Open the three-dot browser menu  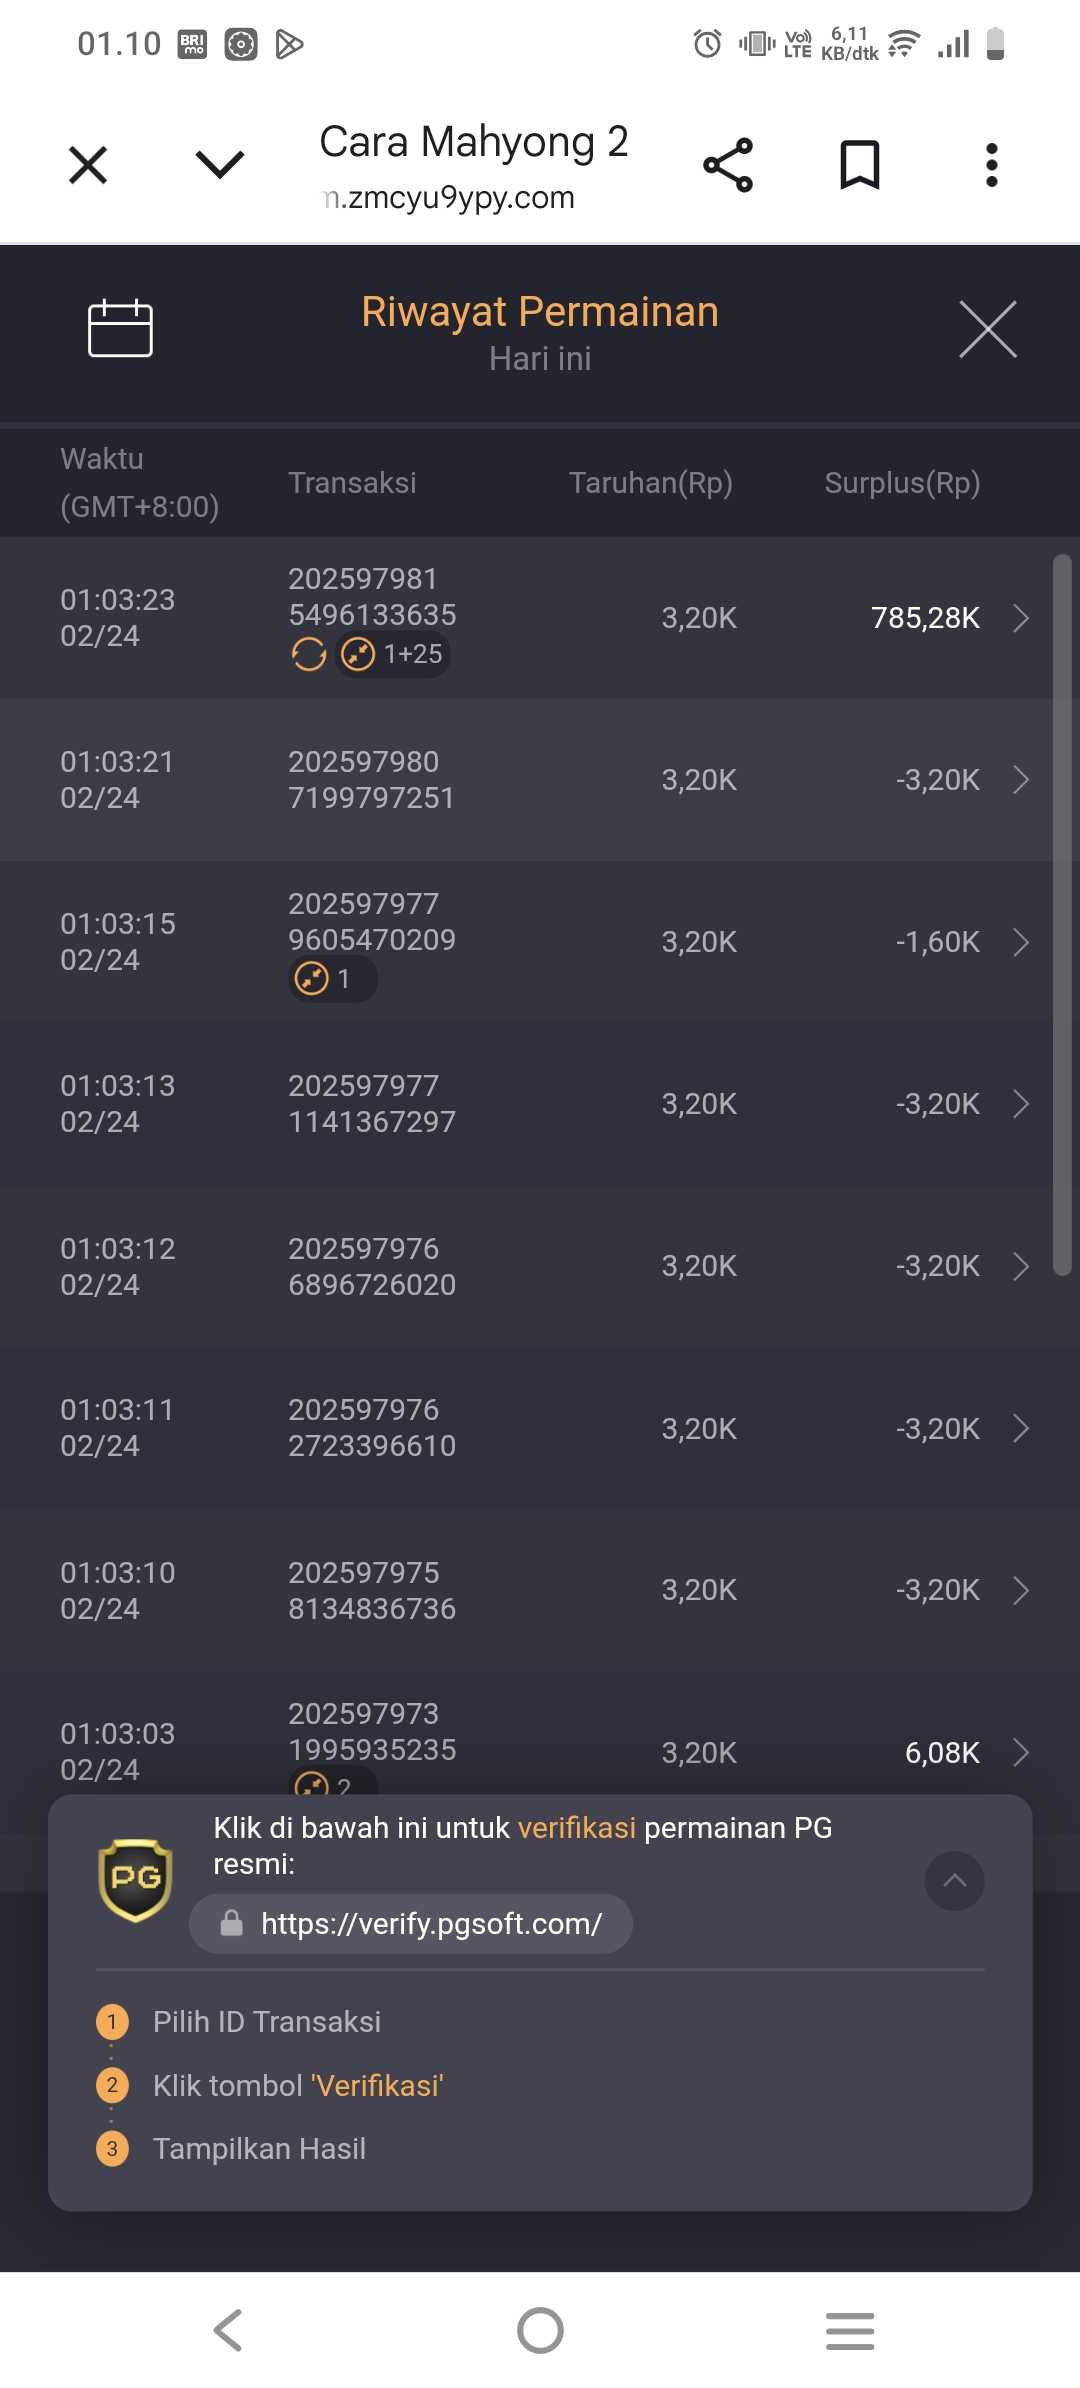[991, 165]
